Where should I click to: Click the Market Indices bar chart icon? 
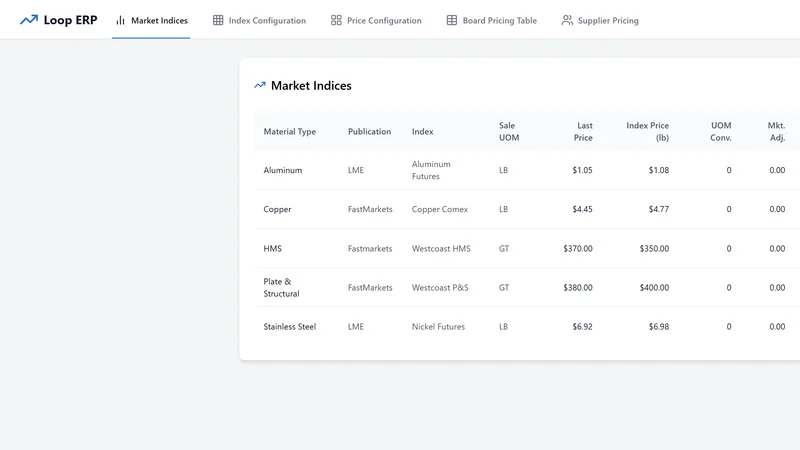tap(120, 20)
